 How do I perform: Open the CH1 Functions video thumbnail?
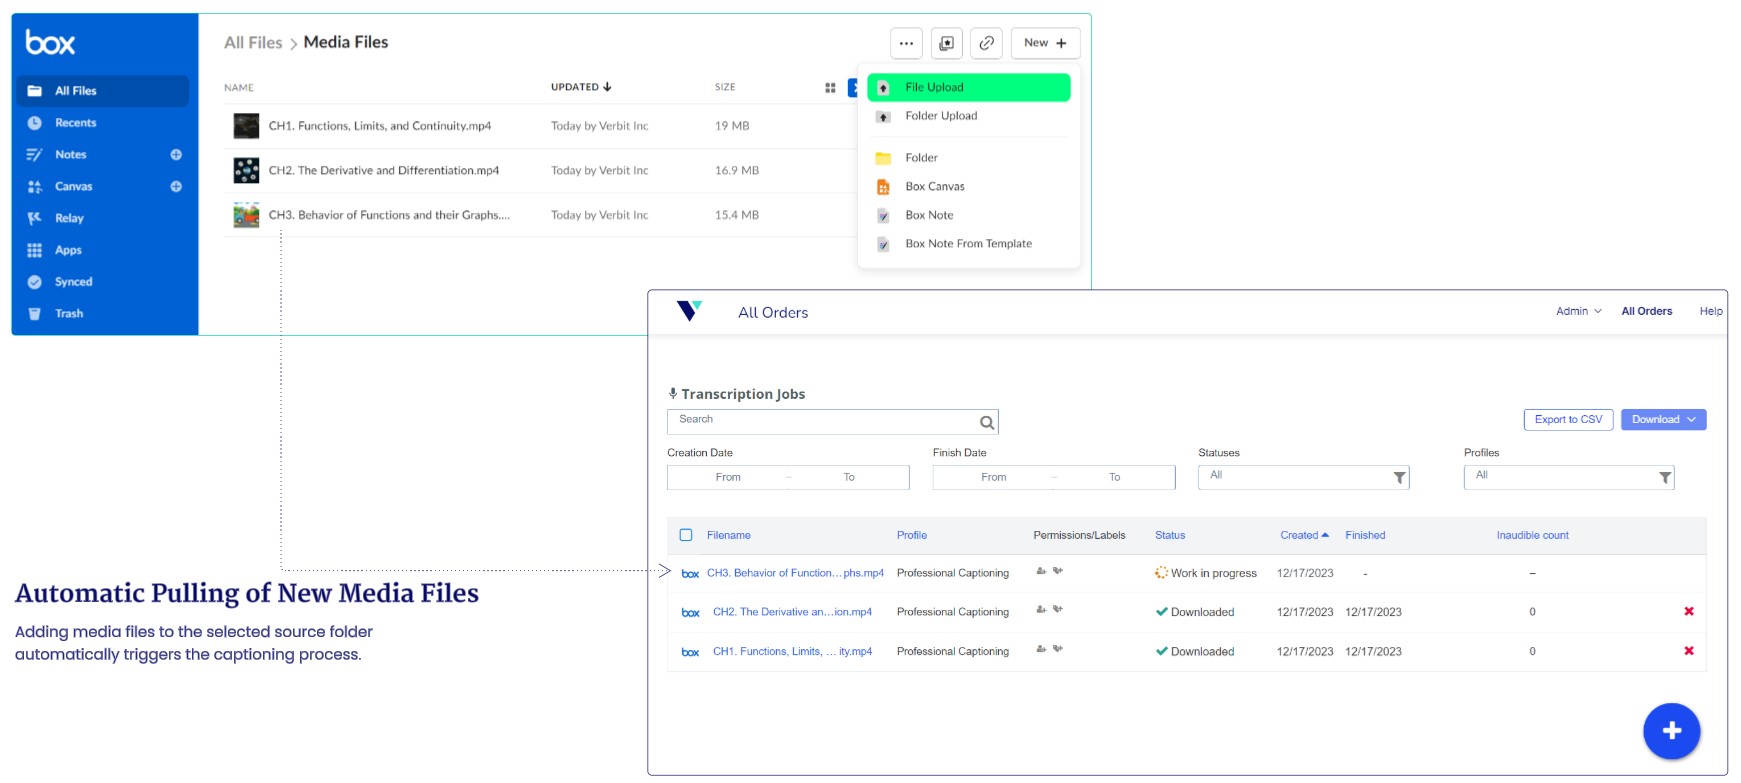[x=246, y=126]
